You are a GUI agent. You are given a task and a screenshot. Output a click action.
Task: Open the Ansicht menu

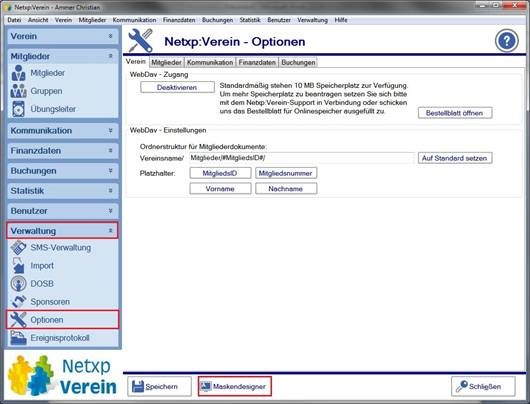(x=38, y=20)
